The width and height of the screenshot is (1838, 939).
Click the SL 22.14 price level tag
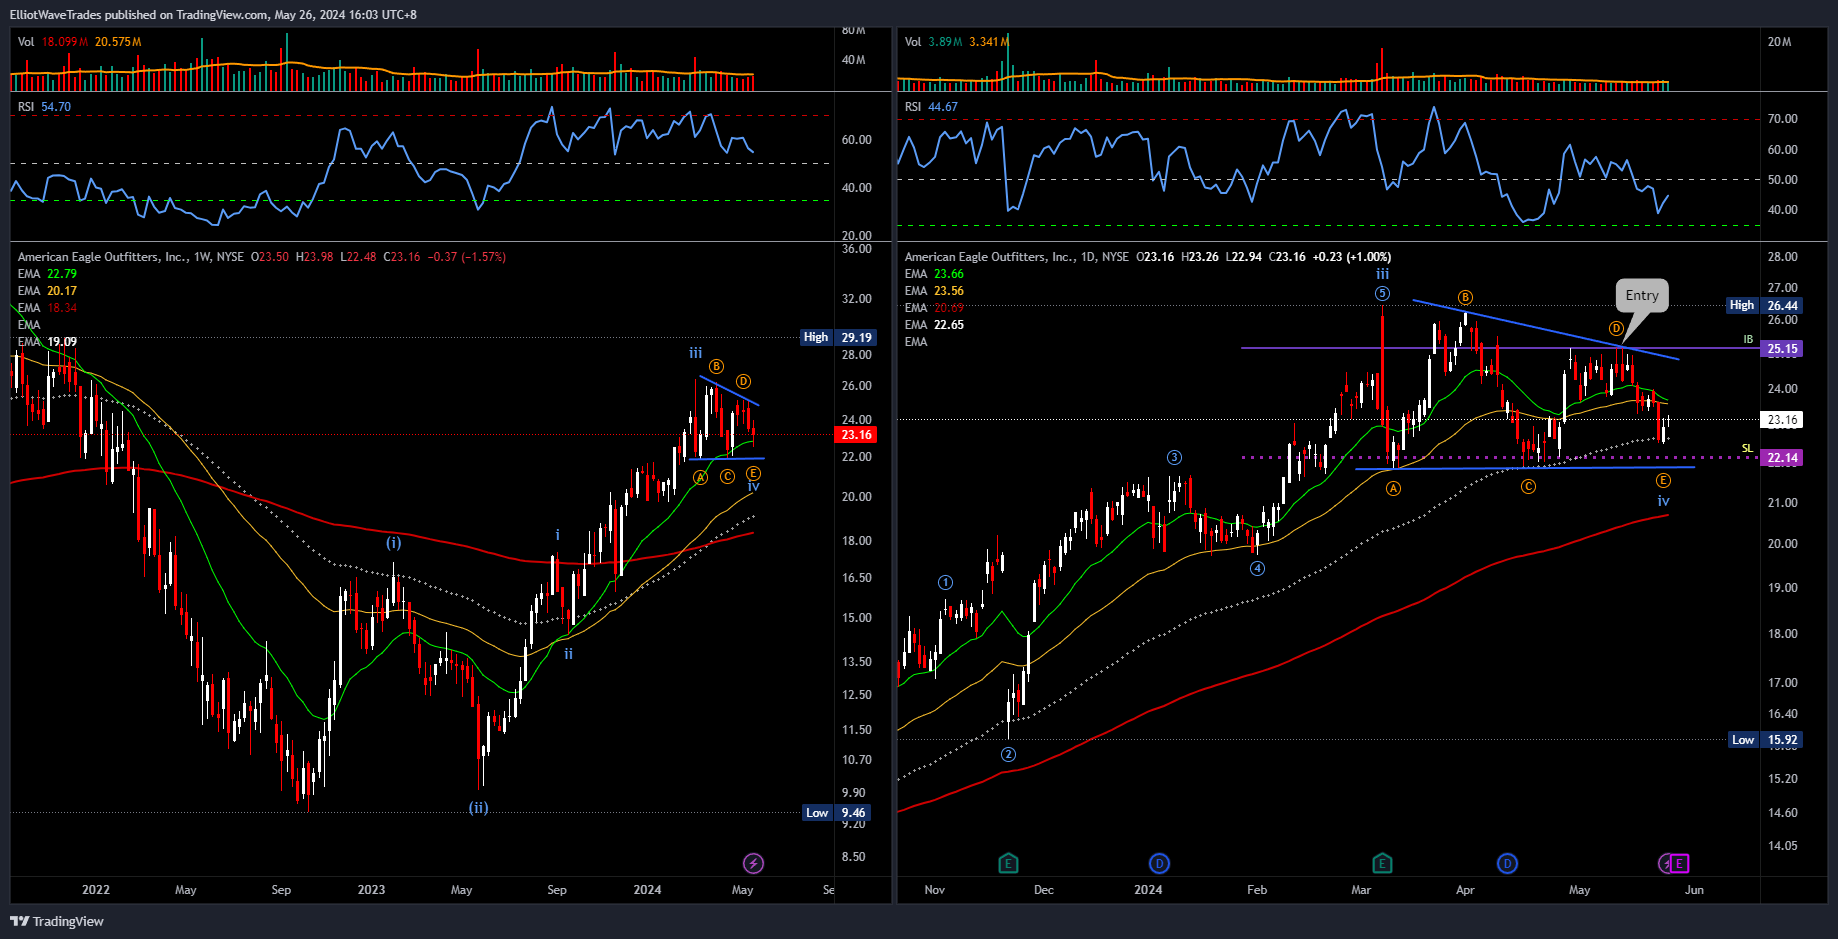pyautogui.click(x=1782, y=458)
